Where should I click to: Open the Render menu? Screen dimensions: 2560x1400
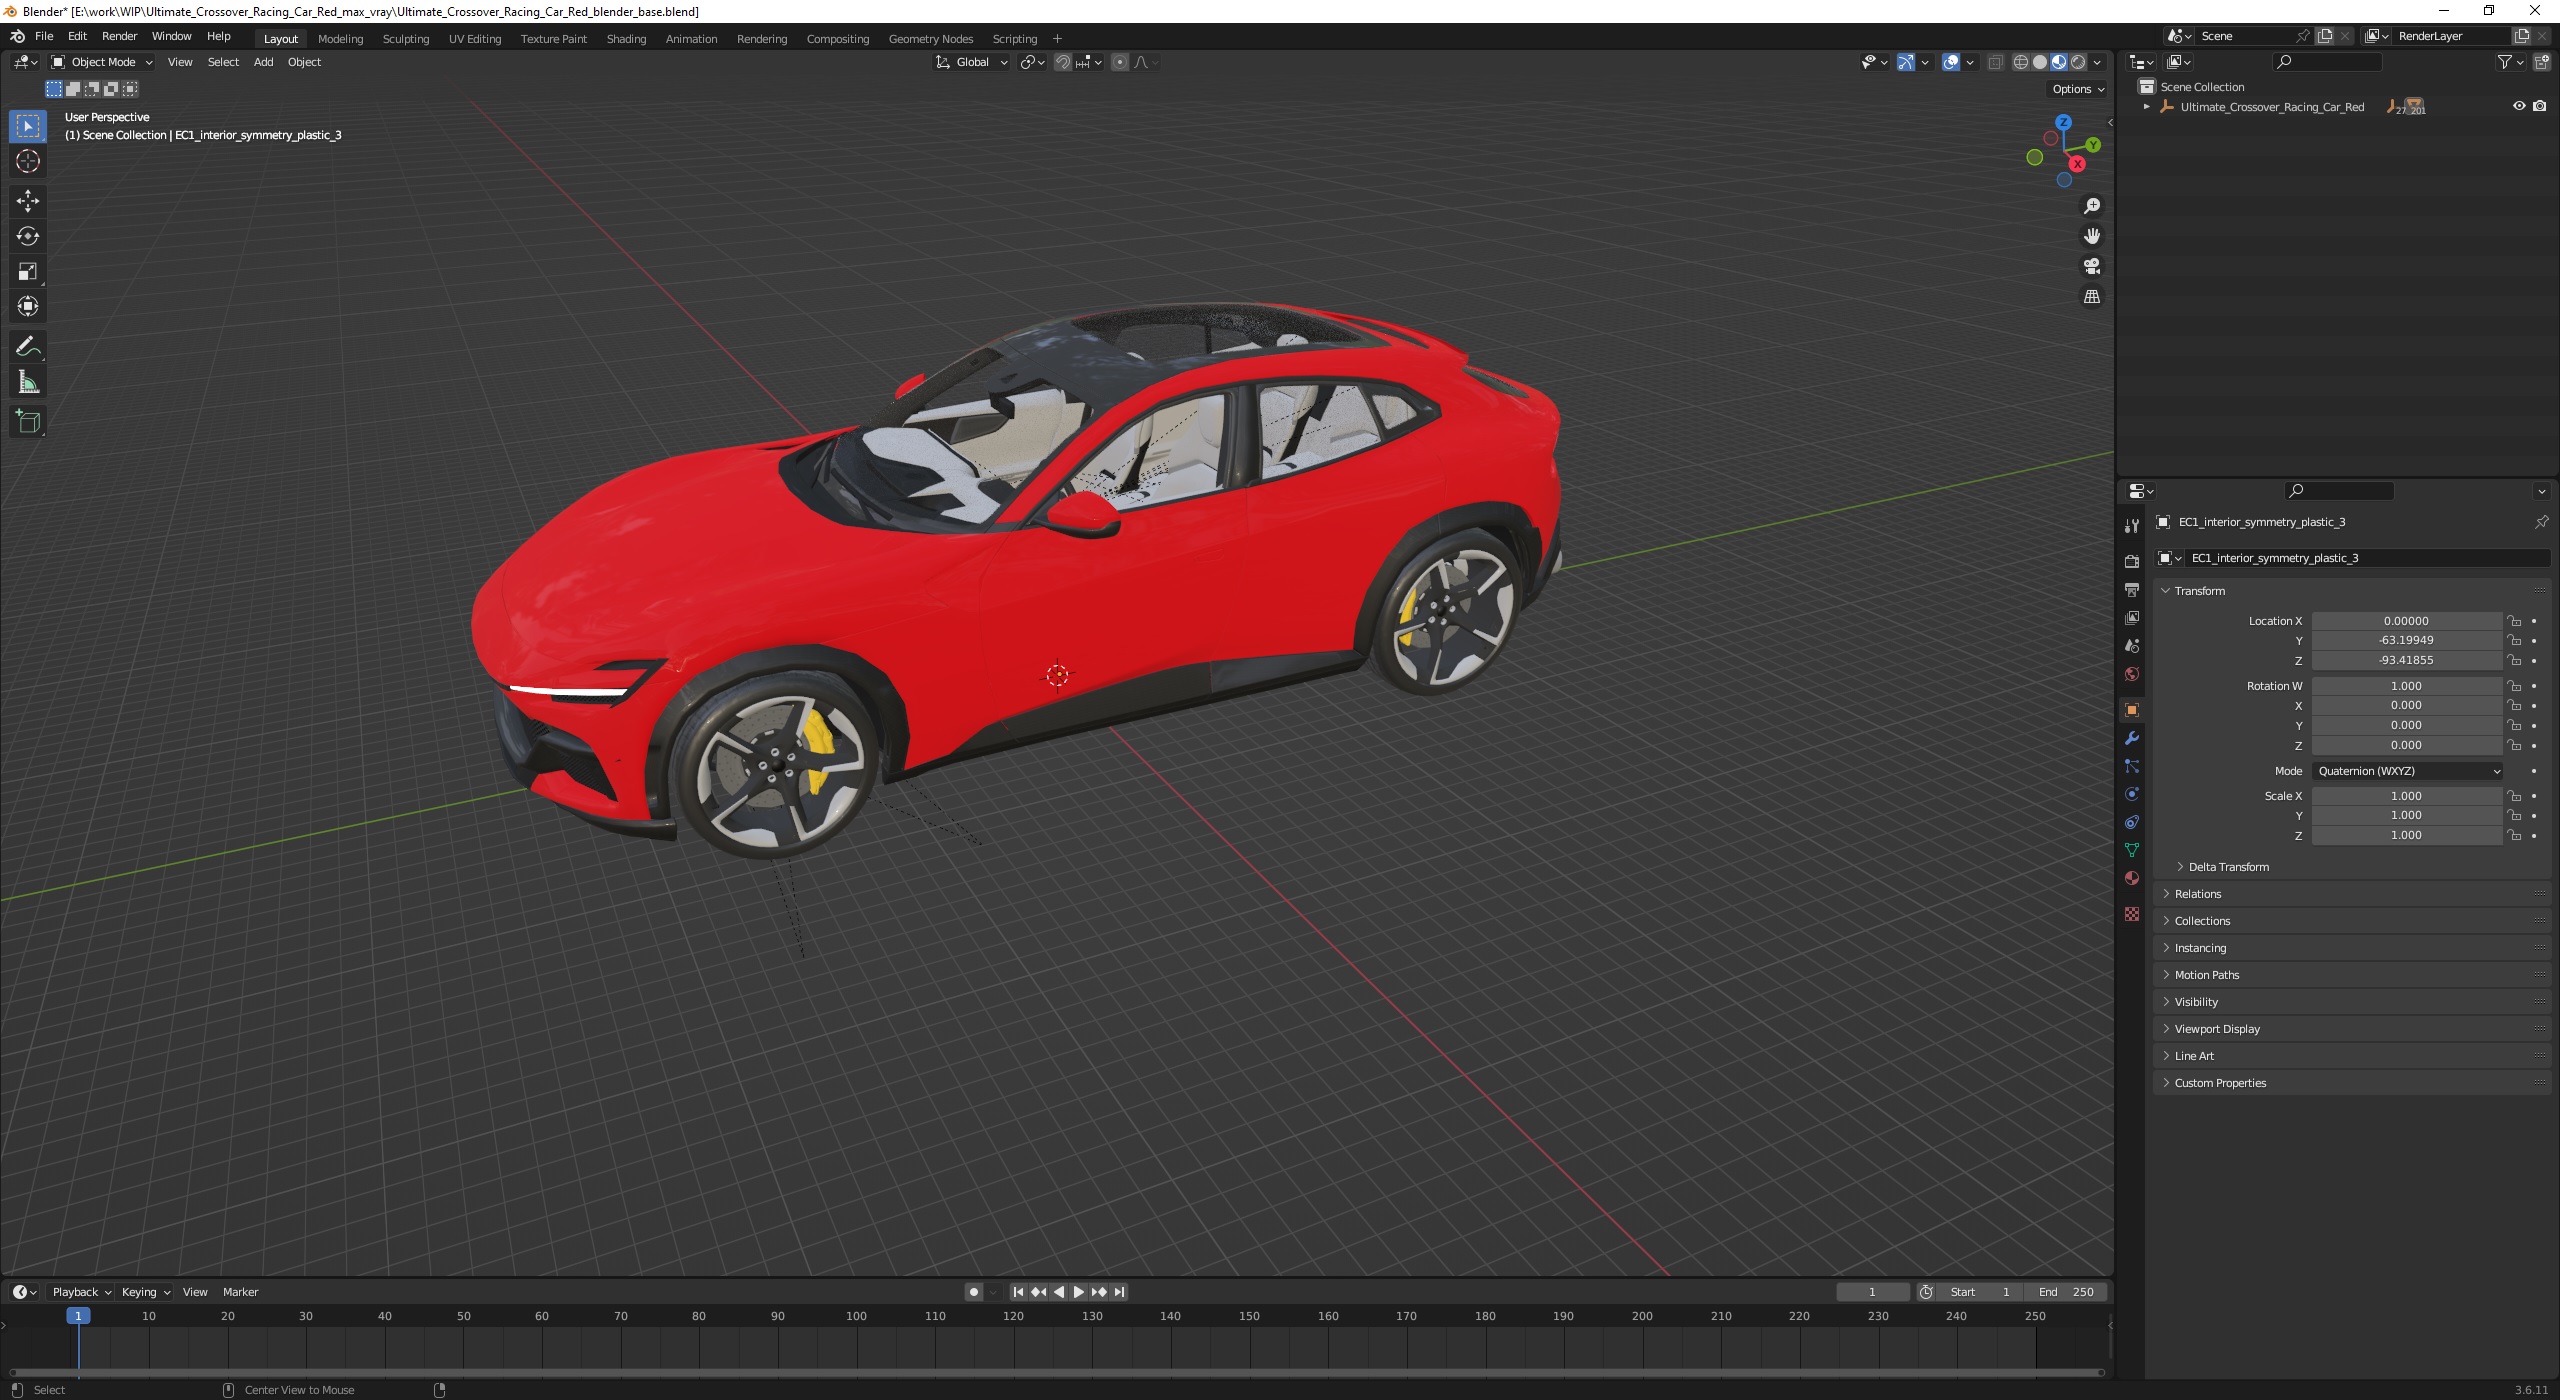[x=119, y=36]
